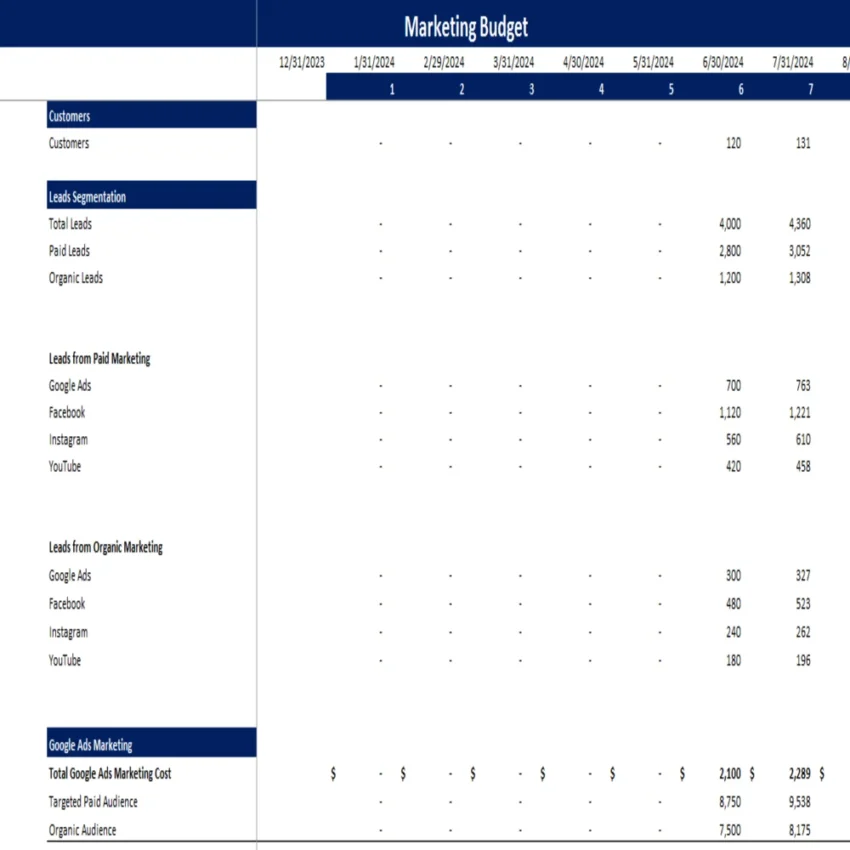Click the Organic Leads row label

pyautogui.click(x=75, y=278)
